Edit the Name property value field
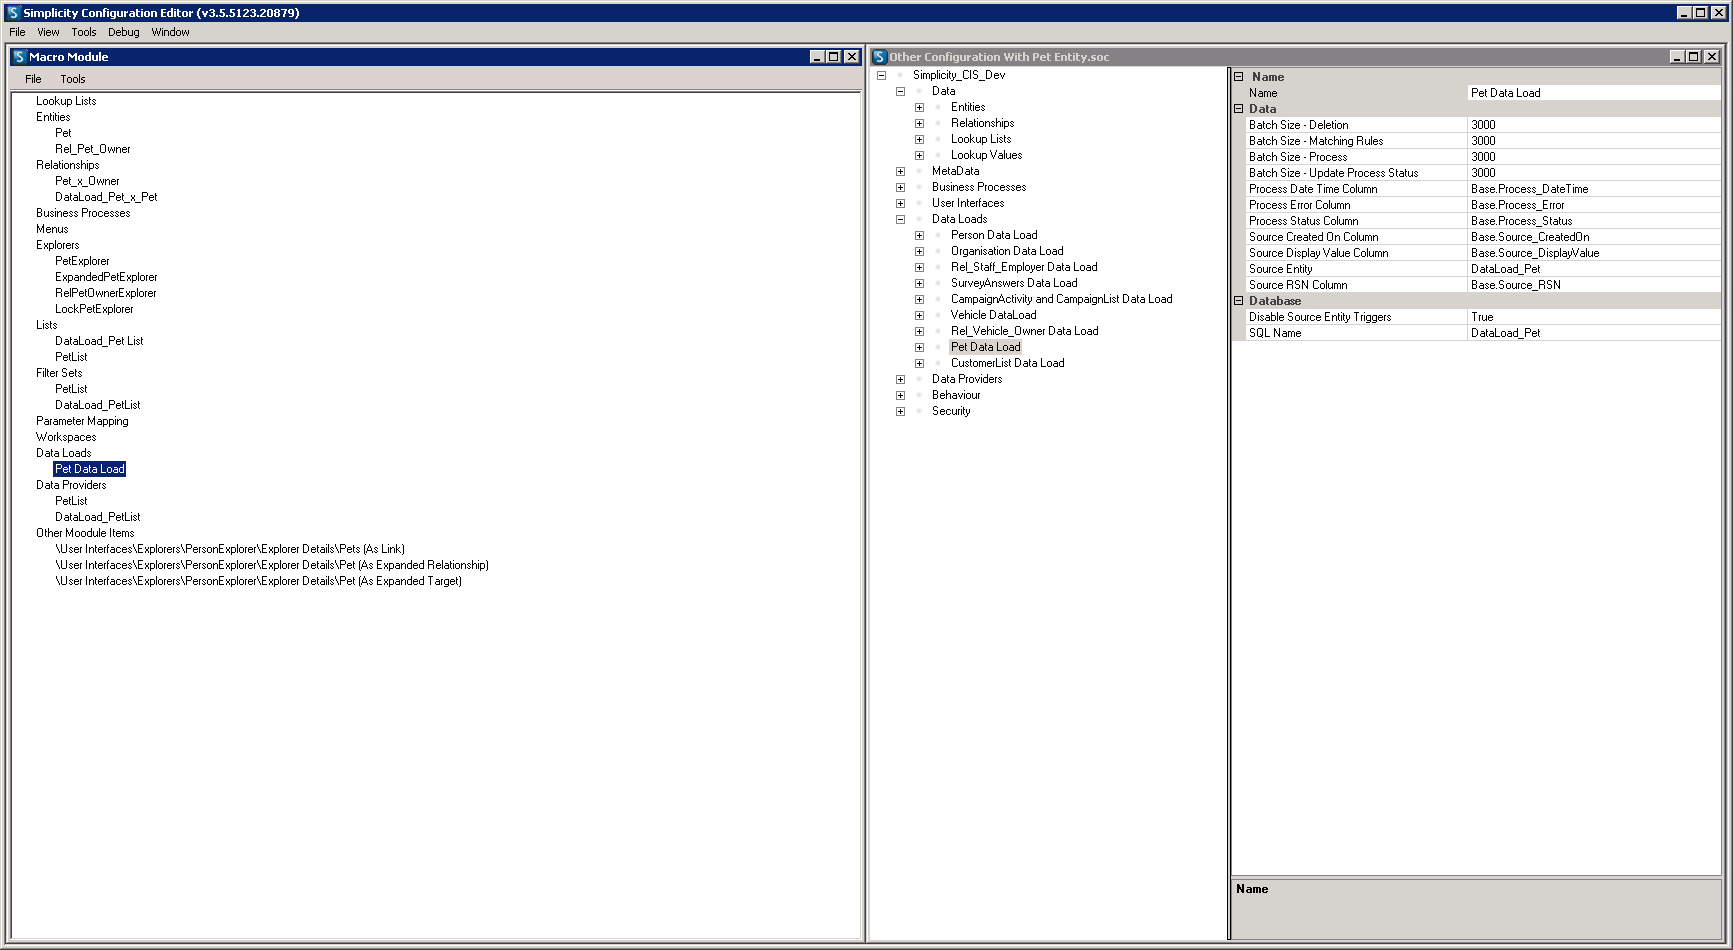Viewport: 1733px width, 950px height. click(1594, 93)
